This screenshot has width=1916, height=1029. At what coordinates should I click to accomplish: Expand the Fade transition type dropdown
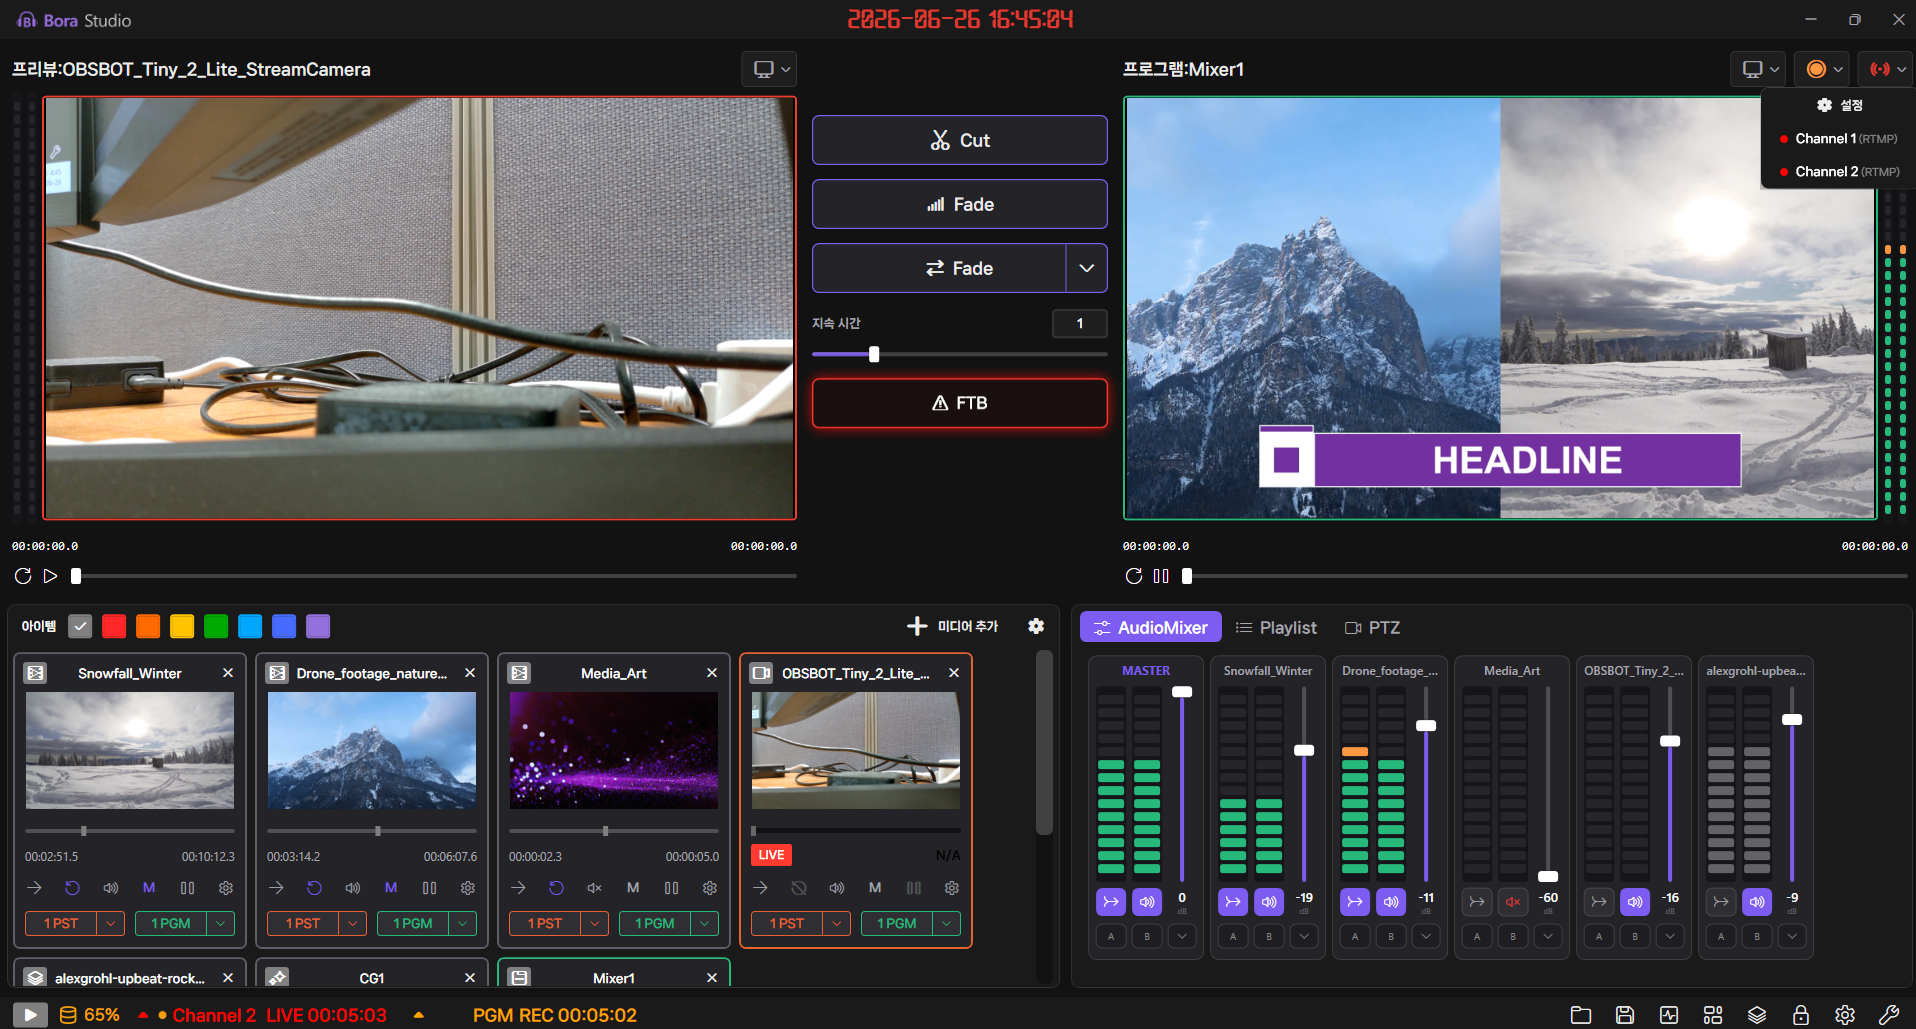point(1087,268)
